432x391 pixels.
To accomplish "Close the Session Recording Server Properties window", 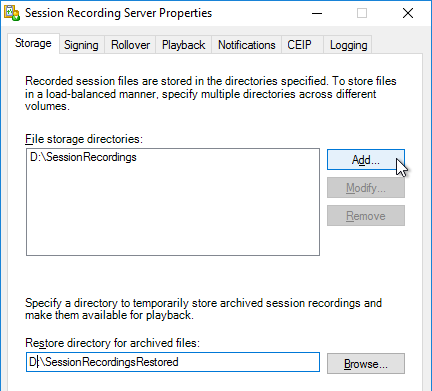I will coord(408,13).
